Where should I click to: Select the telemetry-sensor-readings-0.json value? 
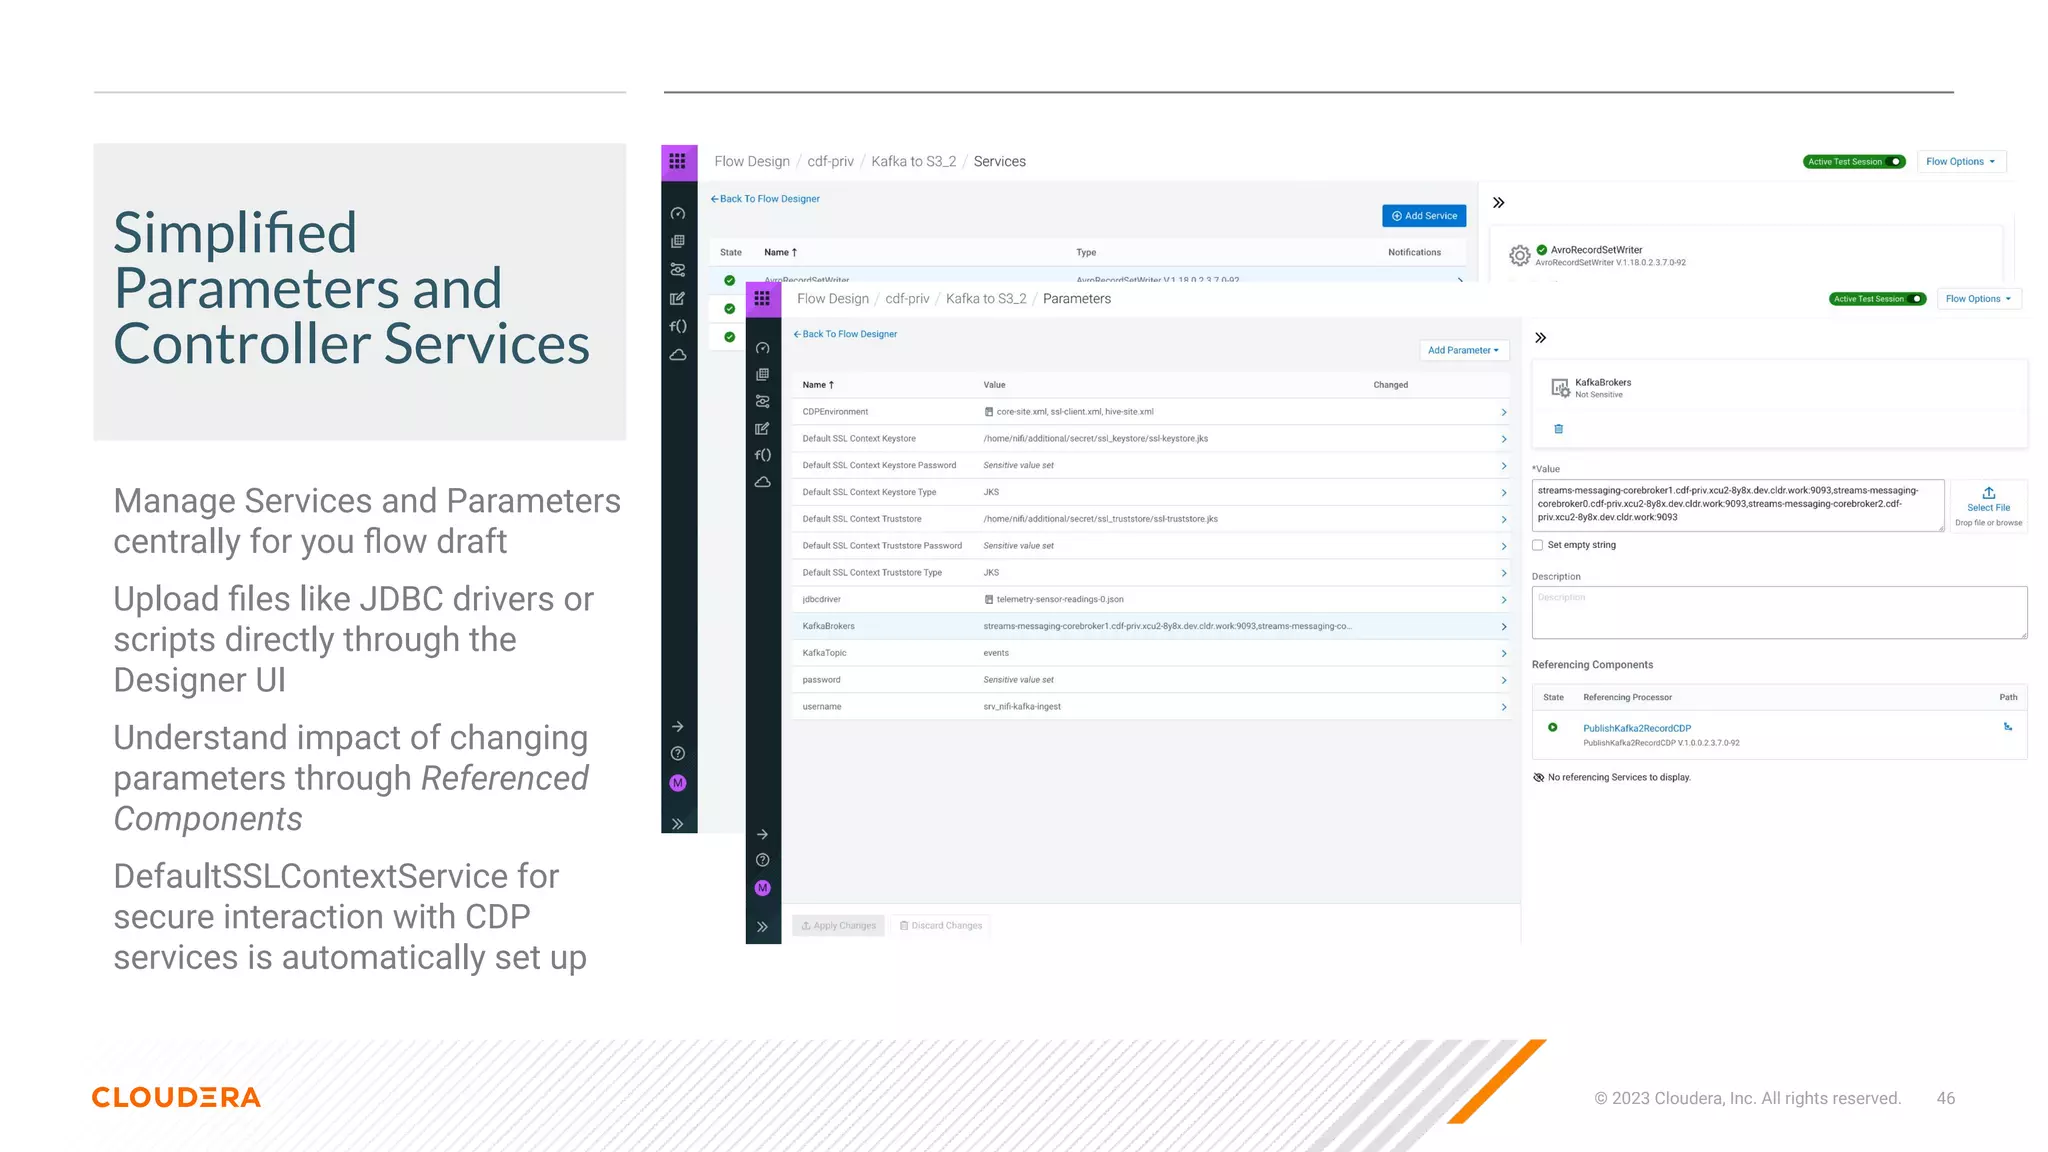[1060, 600]
